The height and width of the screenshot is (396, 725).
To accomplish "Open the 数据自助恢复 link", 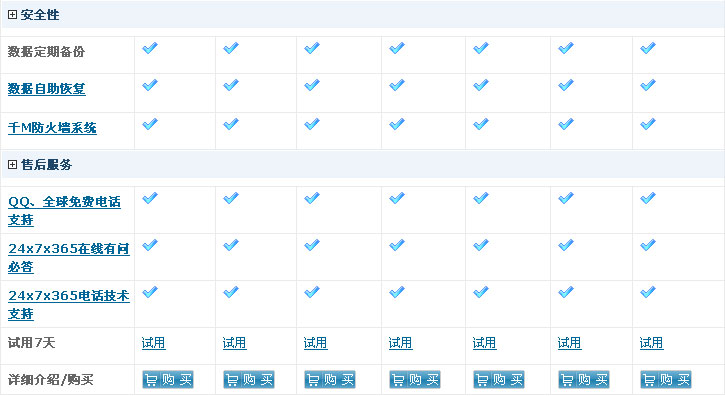I will click(x=47, y=89).
